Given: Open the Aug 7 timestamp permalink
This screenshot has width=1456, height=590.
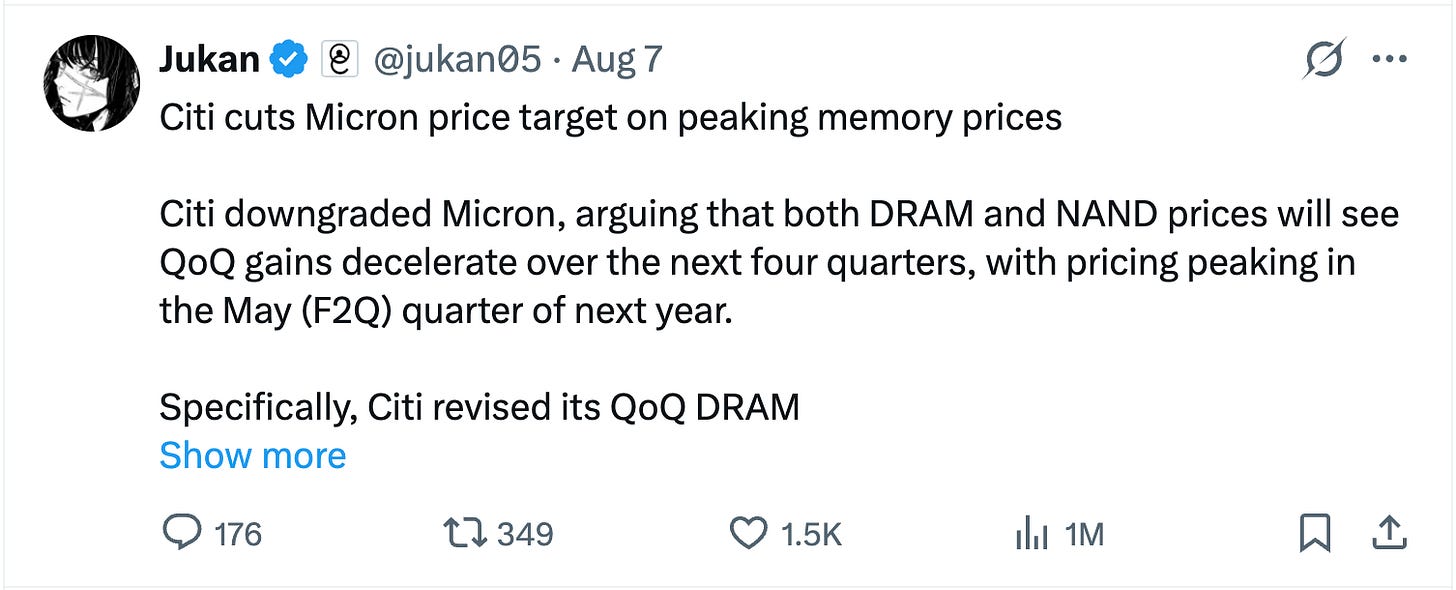Looking at the screenshot, I should (x=617, y=61).
